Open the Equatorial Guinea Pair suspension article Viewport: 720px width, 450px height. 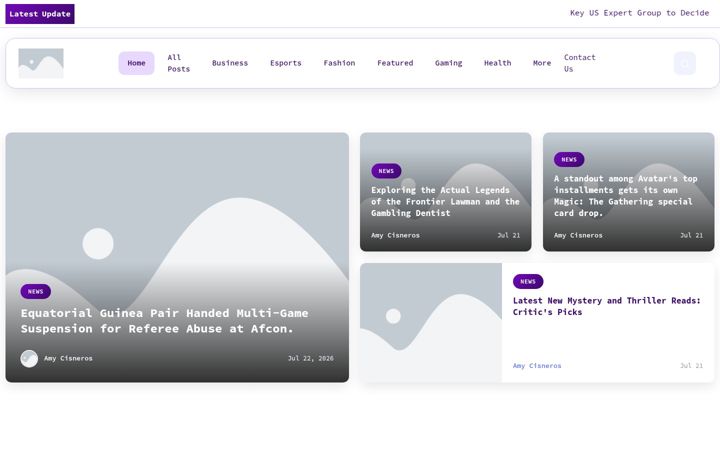[x=164, y=321]
